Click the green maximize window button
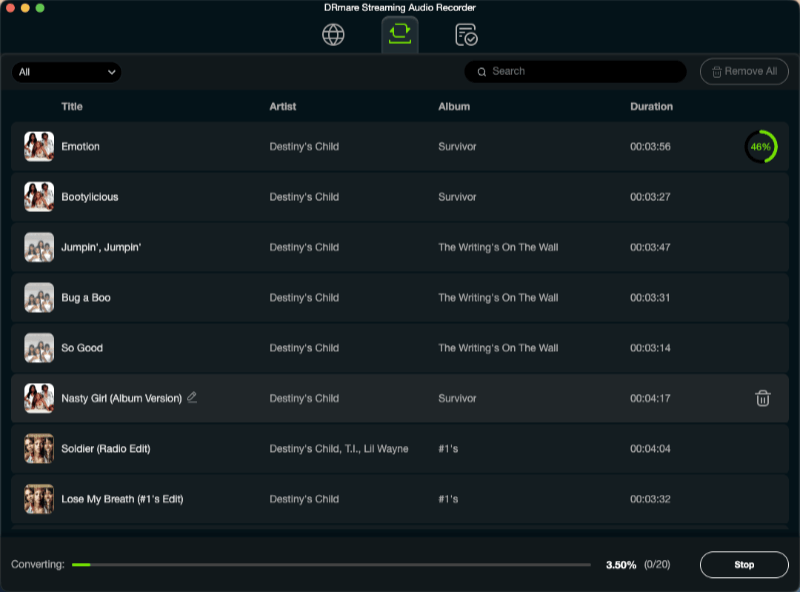 pos(40,8)
